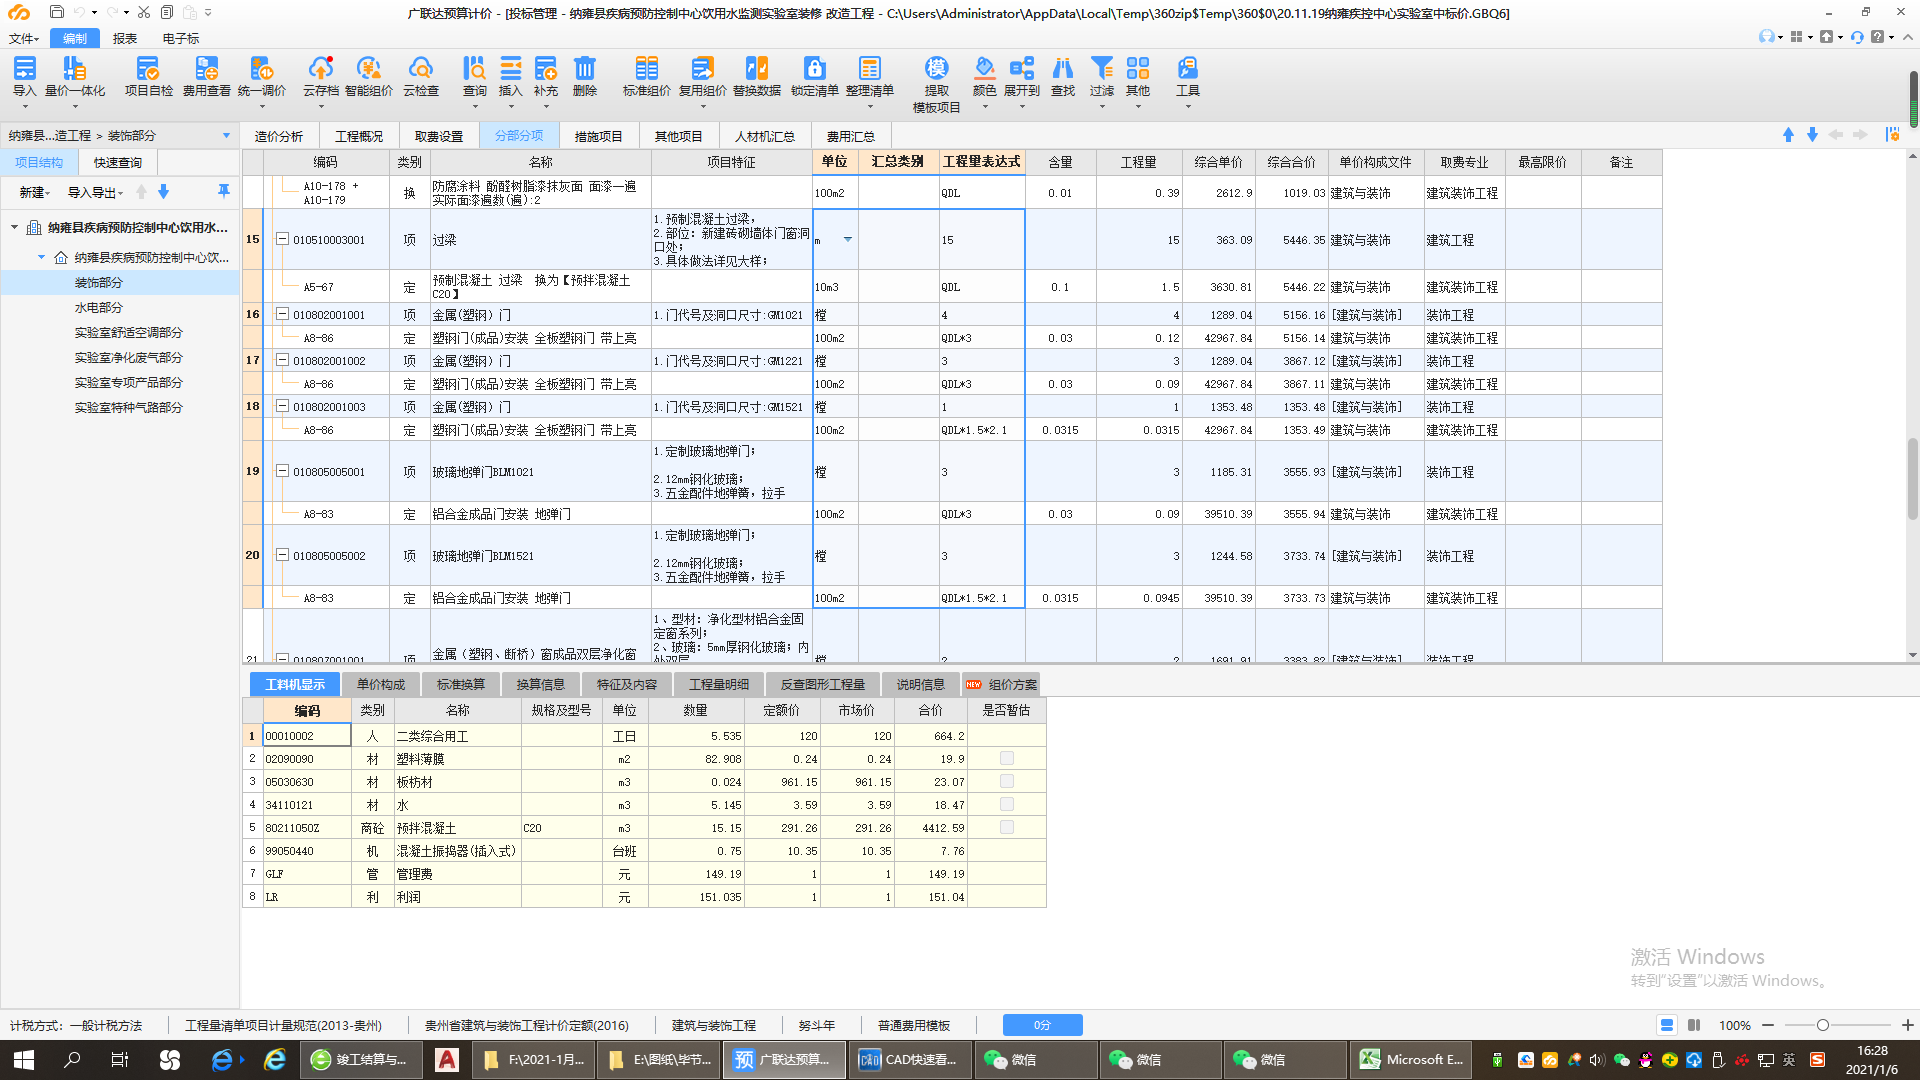Image resolution: width=1920 pixels, height=1080 pixels.
Task: Open breadcrumb 装饰部分 dropdown arrow
Action: [x=226, y=135]
